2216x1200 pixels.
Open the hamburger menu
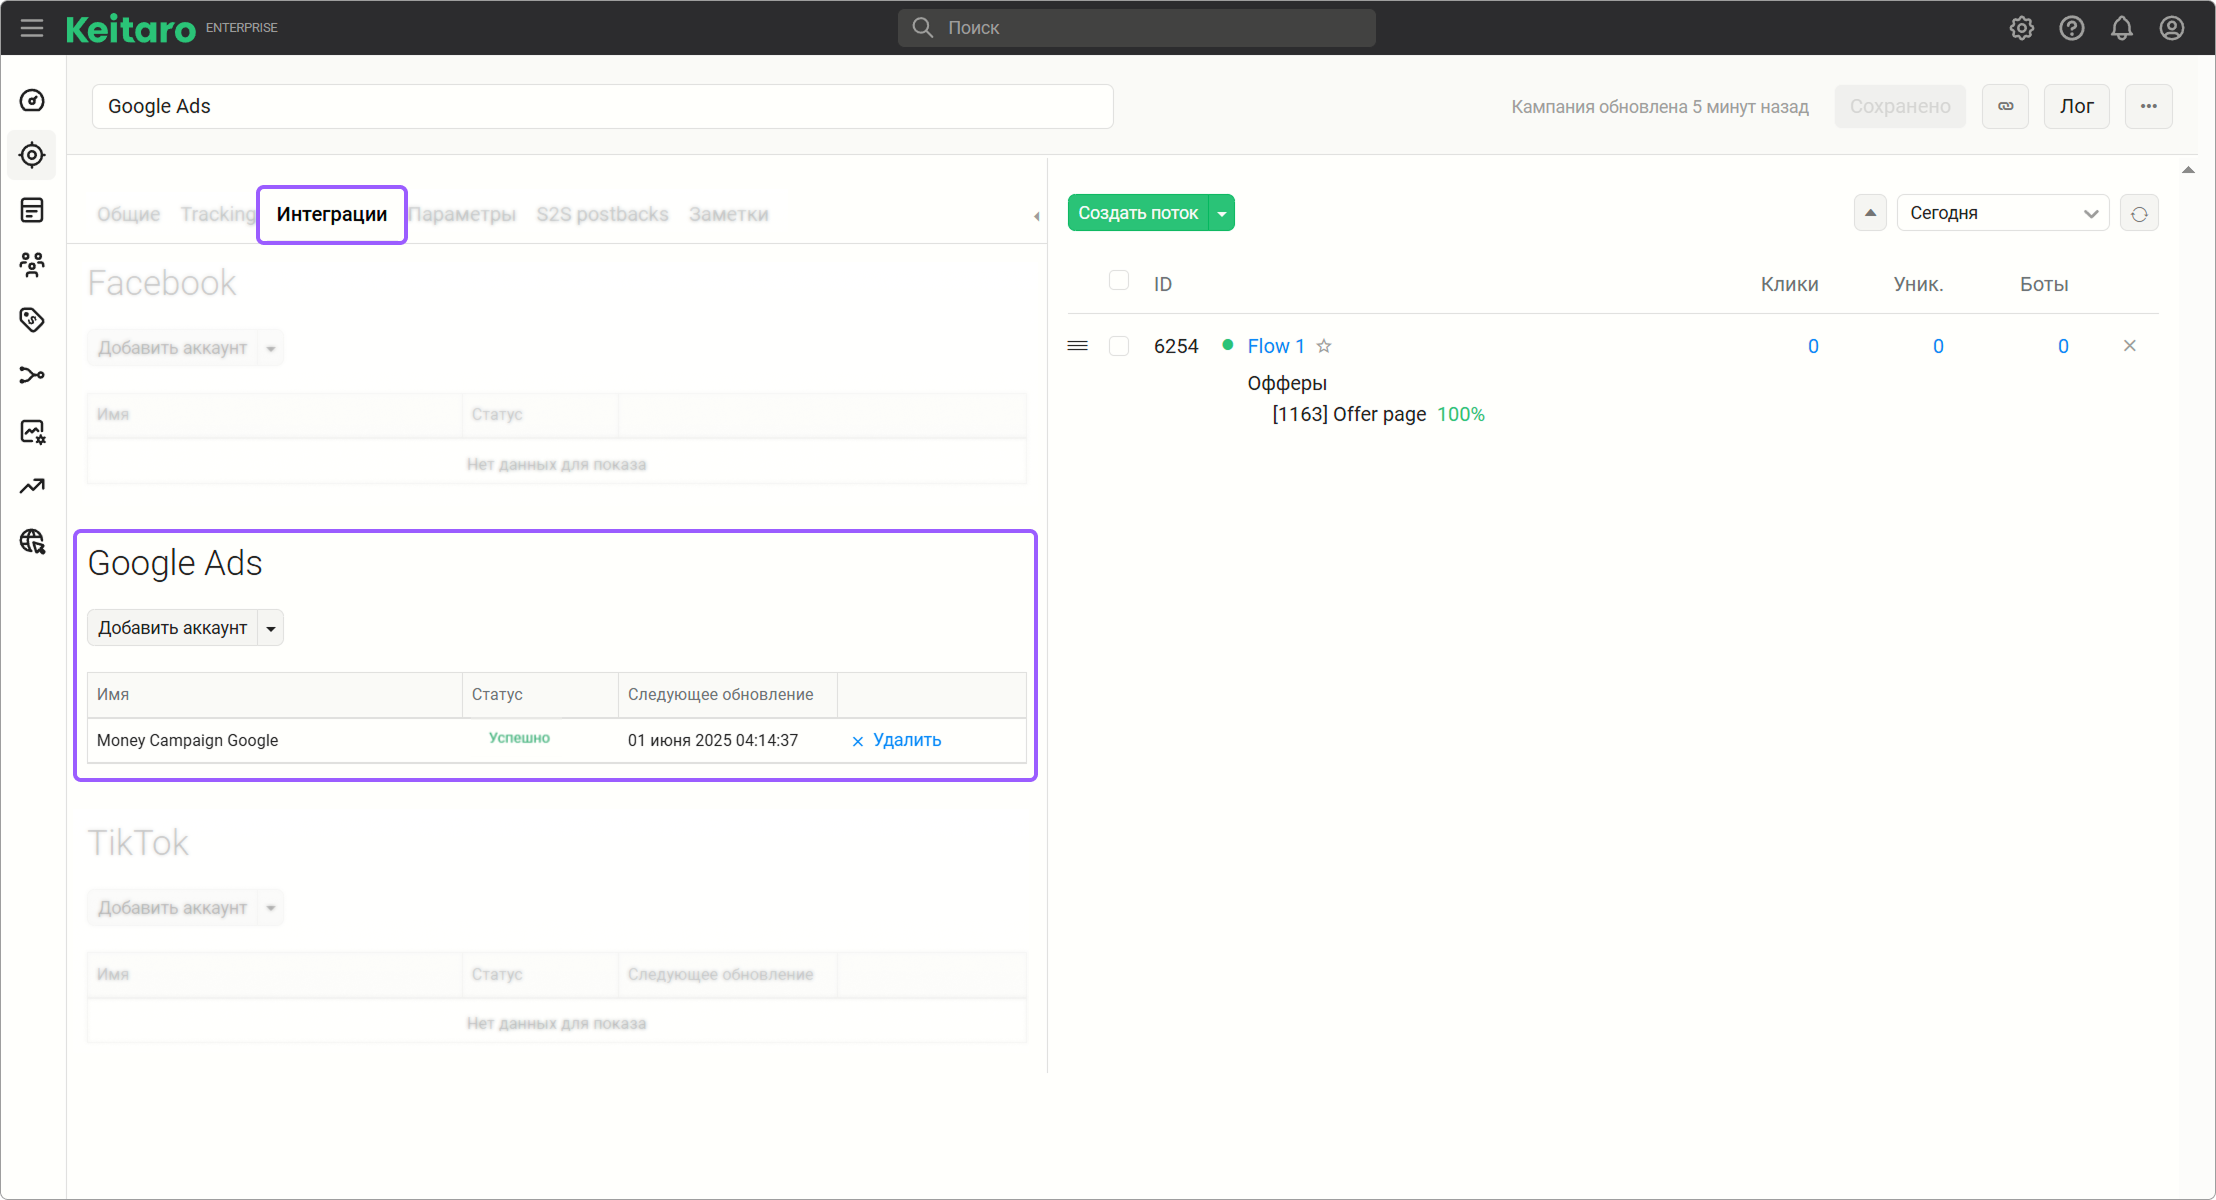tap(32, 28)
